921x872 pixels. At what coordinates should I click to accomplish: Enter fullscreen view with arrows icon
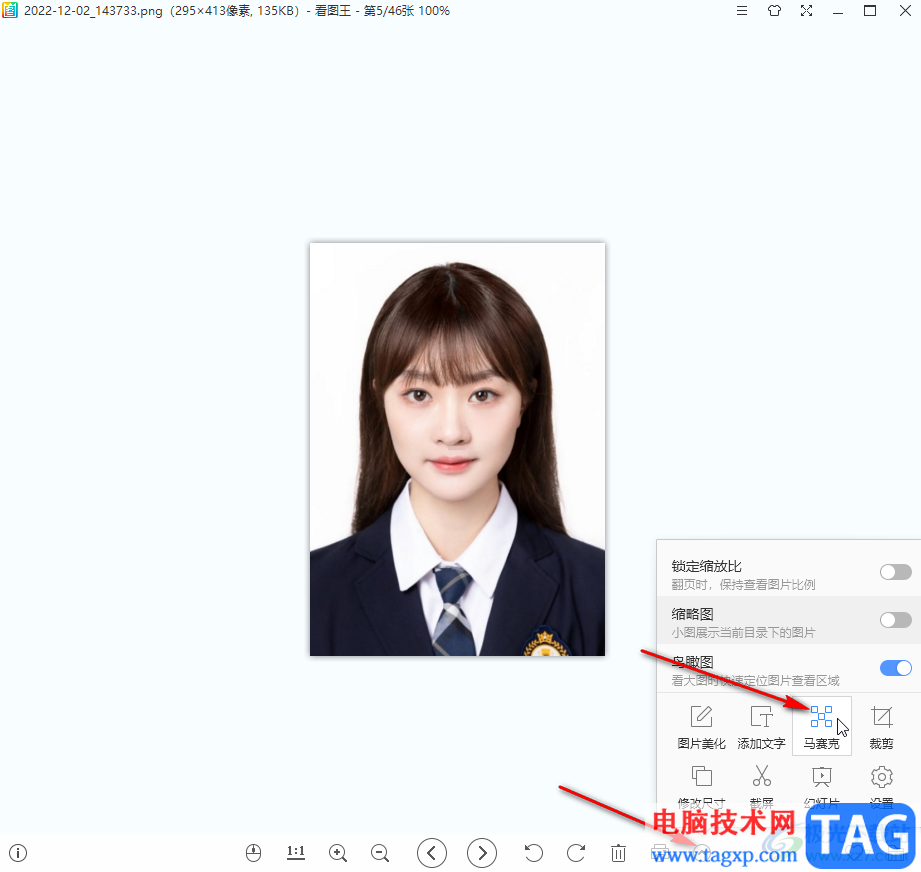[806, 11]
